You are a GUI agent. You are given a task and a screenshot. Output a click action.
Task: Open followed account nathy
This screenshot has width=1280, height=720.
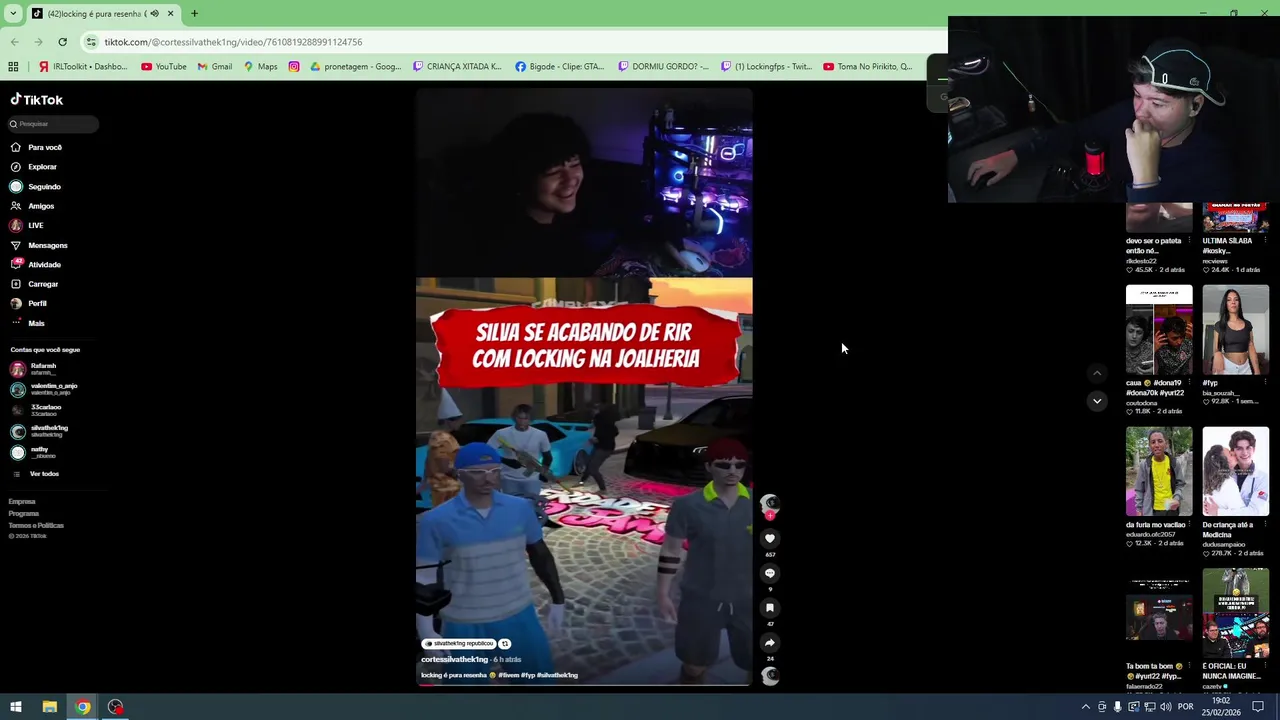33,452
